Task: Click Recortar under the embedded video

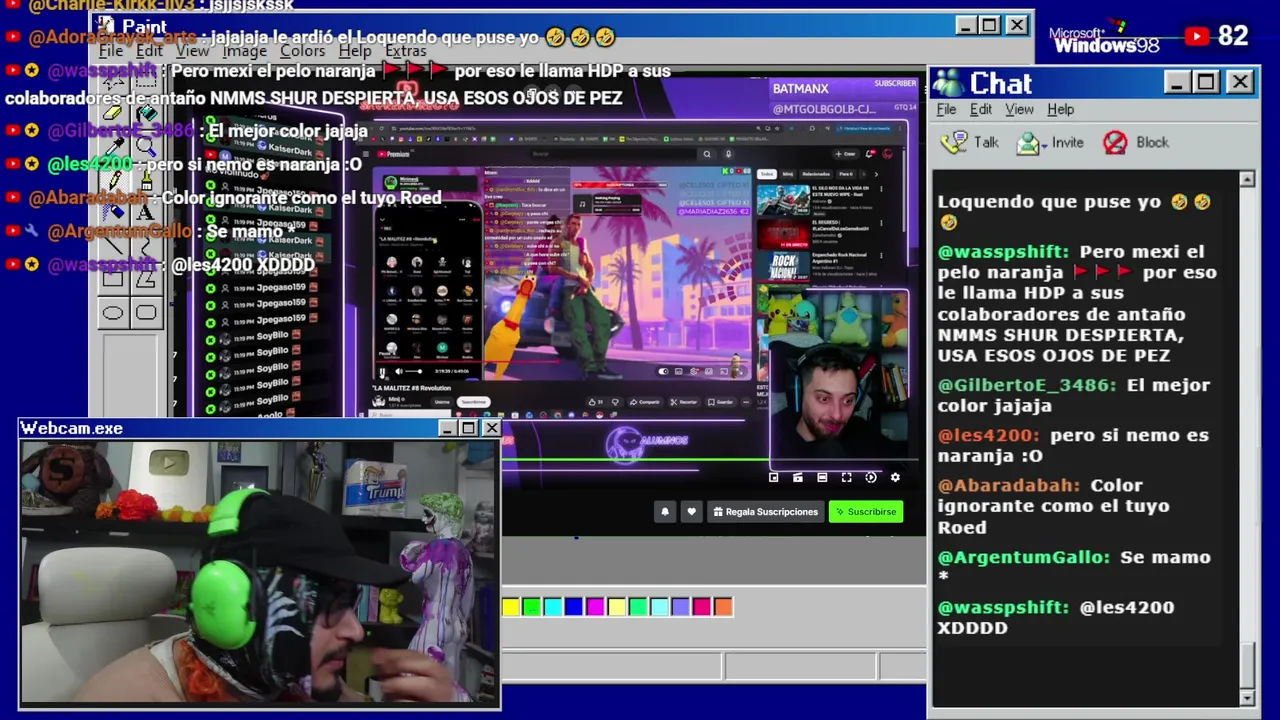Action: [x=683, y=402]
